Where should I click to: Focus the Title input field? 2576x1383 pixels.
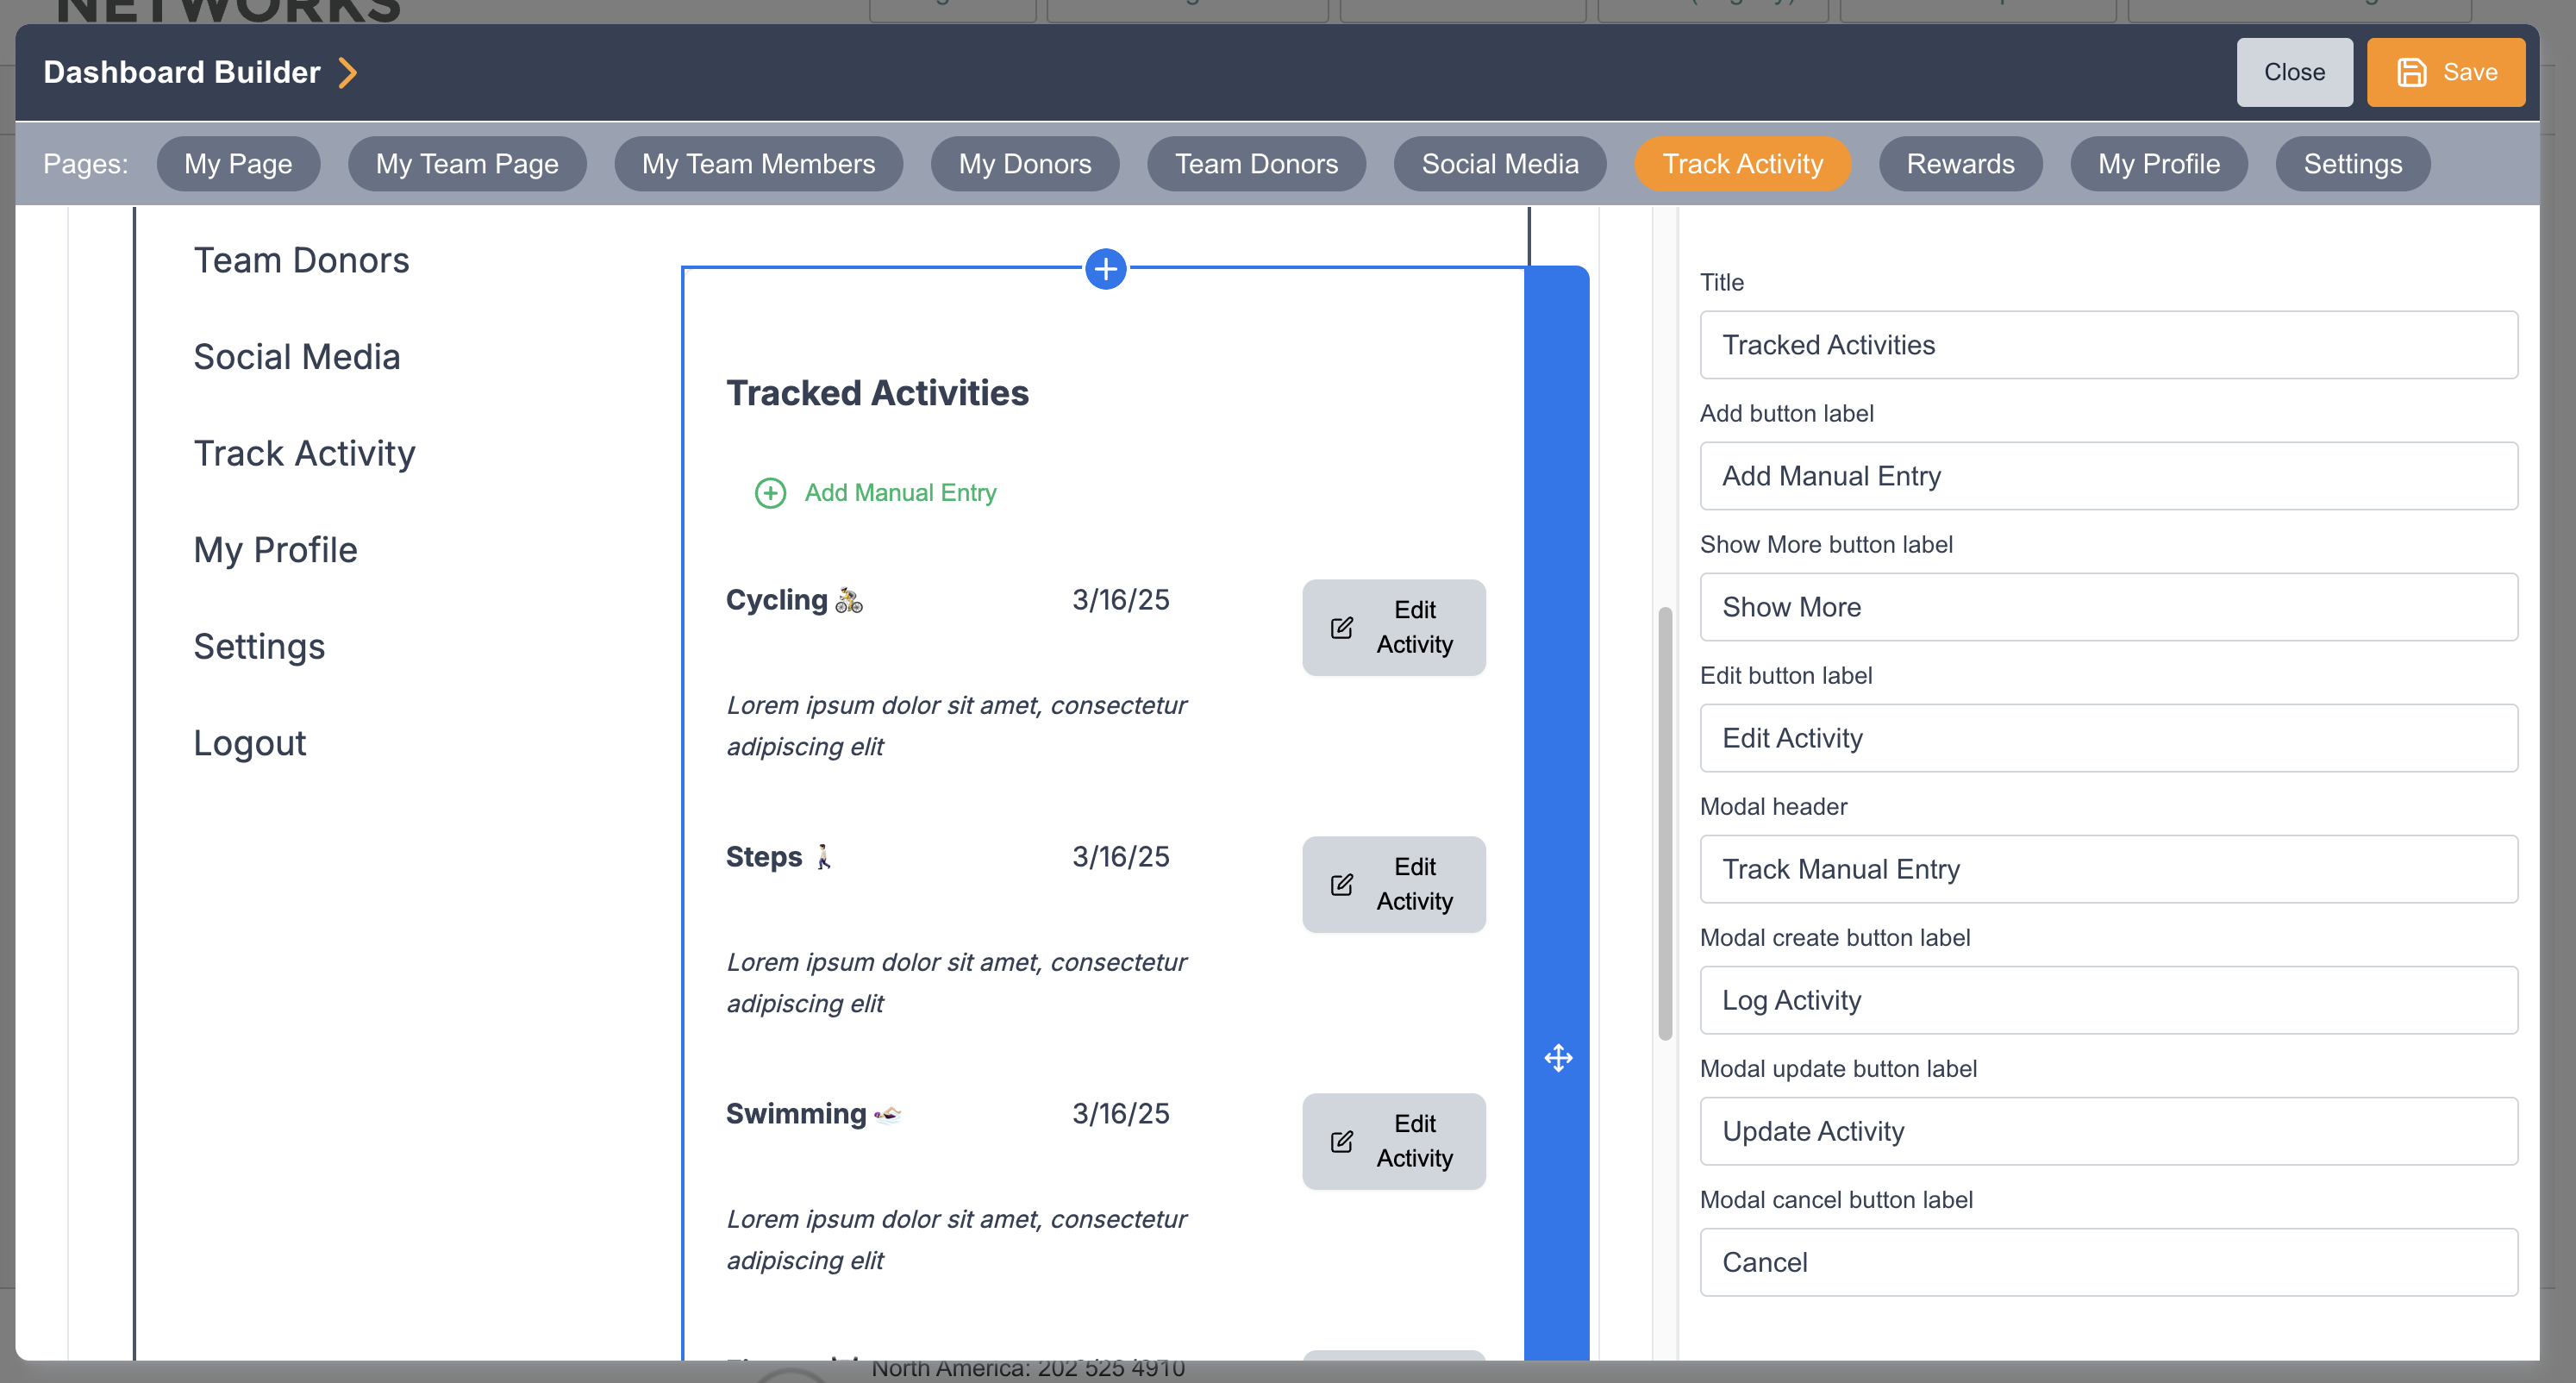coord(2108,345)
